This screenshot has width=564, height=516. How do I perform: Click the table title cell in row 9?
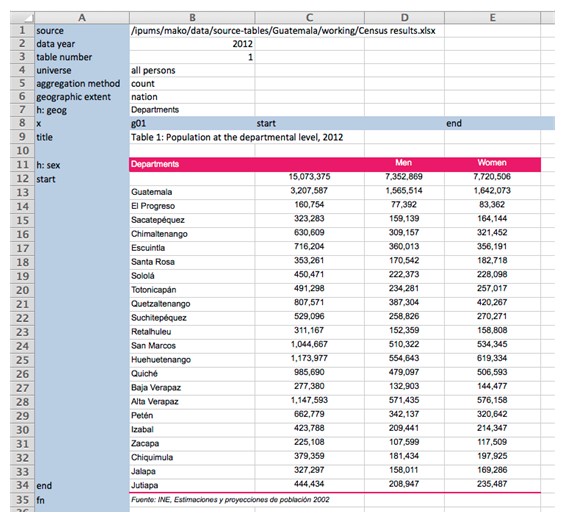pos(237,137)
